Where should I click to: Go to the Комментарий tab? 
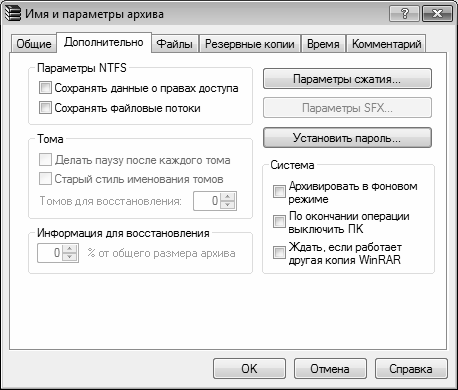[386, 44]
